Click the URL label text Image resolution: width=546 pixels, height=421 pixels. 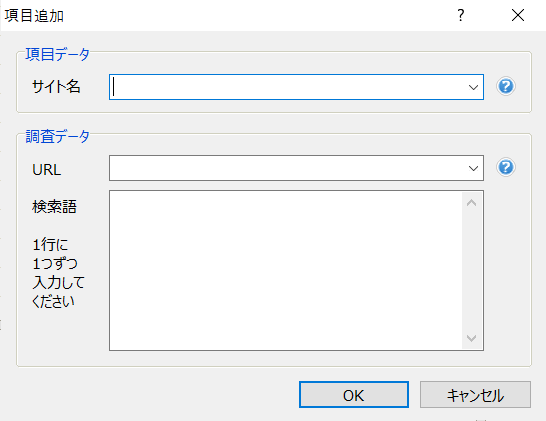[x=47, y=170]
